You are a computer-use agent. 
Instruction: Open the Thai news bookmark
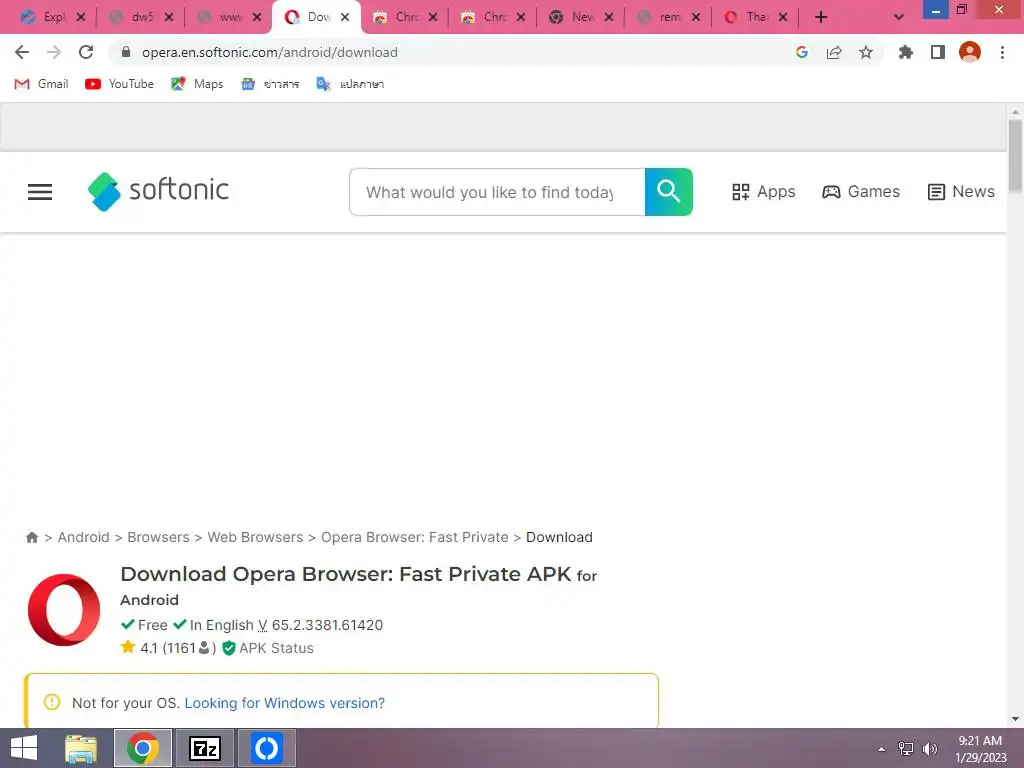coord(270,84)
